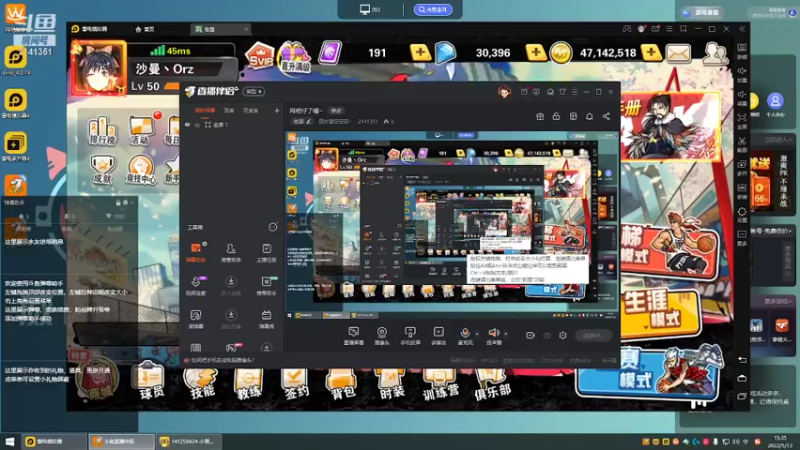Viewport: 800px width, 450px height.
Task: Click the purple basketball card icon
Action: 330,53
